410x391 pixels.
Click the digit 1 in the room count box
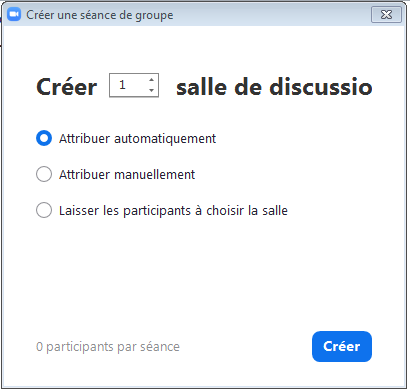coord(122,85)
